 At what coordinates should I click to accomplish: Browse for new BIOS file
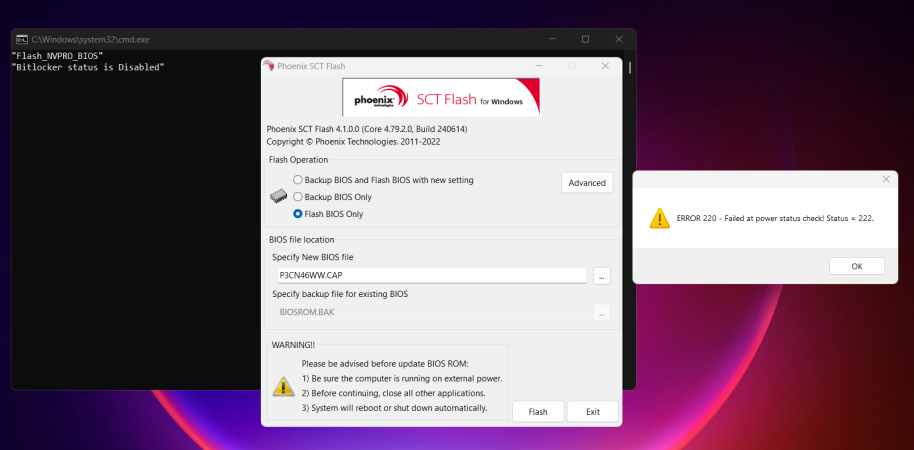602,276
